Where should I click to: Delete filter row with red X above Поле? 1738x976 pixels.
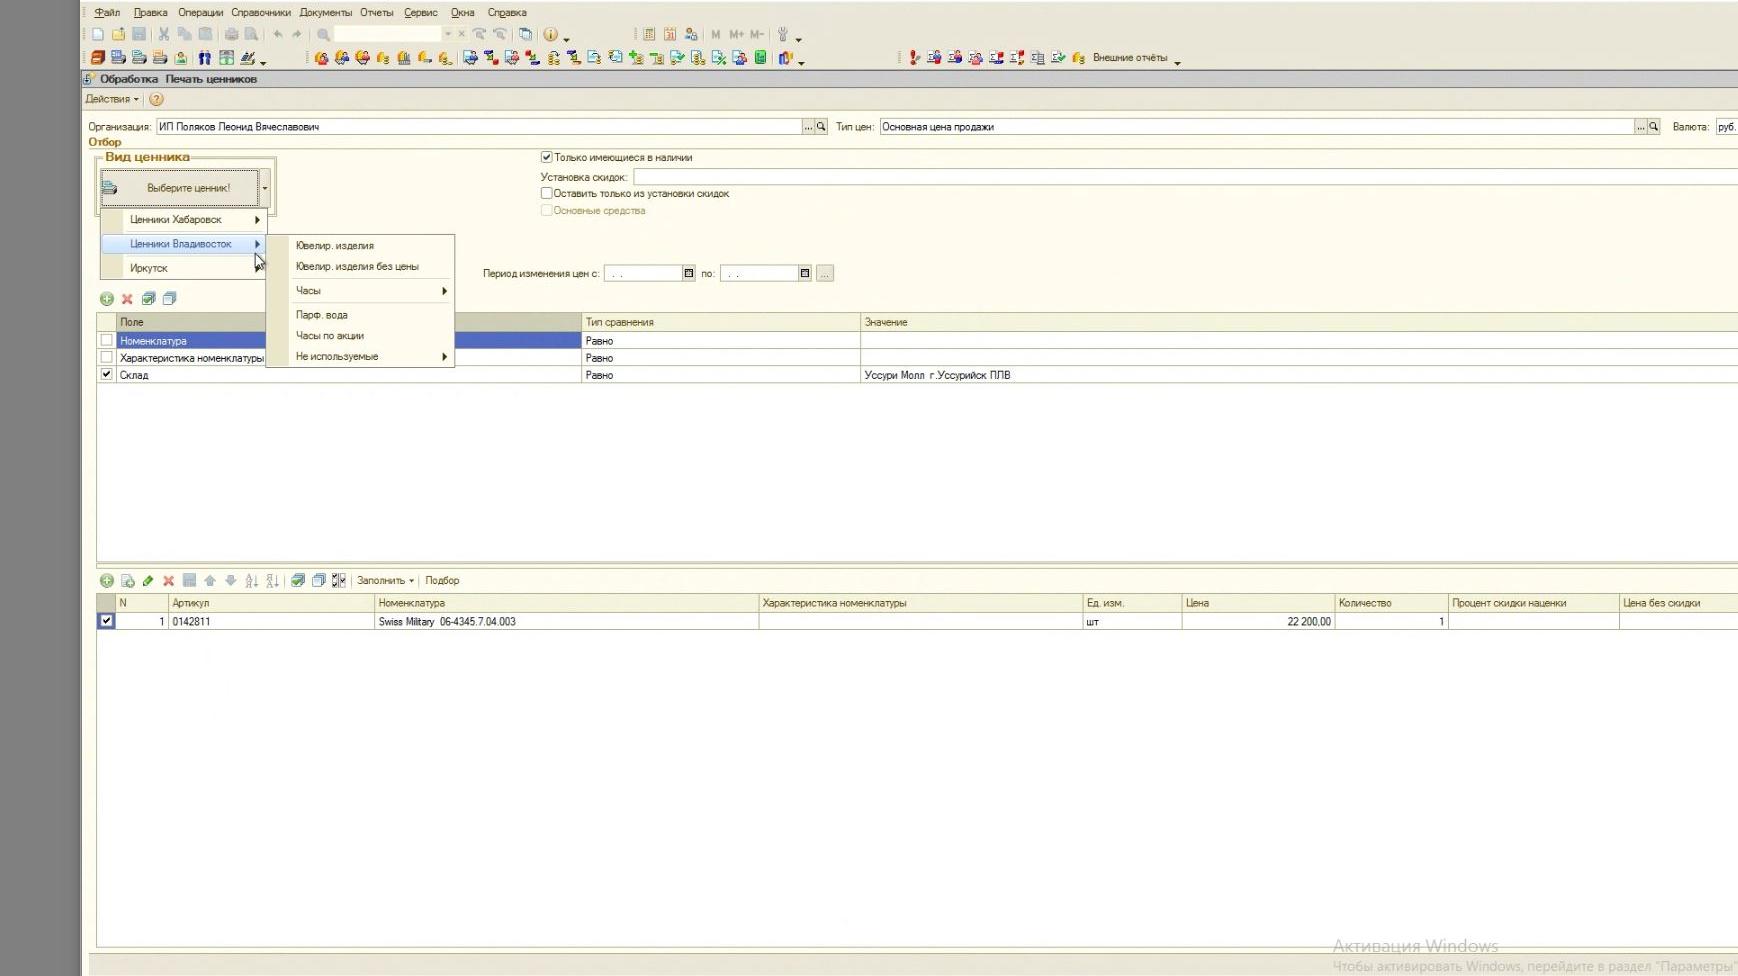127,299
